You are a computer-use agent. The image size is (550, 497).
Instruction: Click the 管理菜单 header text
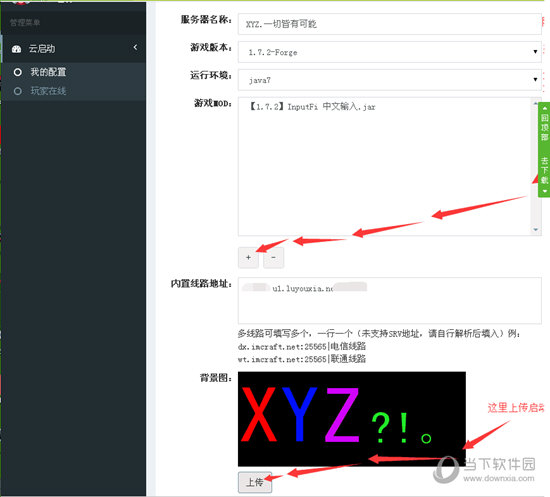click(x=25, y=23)
